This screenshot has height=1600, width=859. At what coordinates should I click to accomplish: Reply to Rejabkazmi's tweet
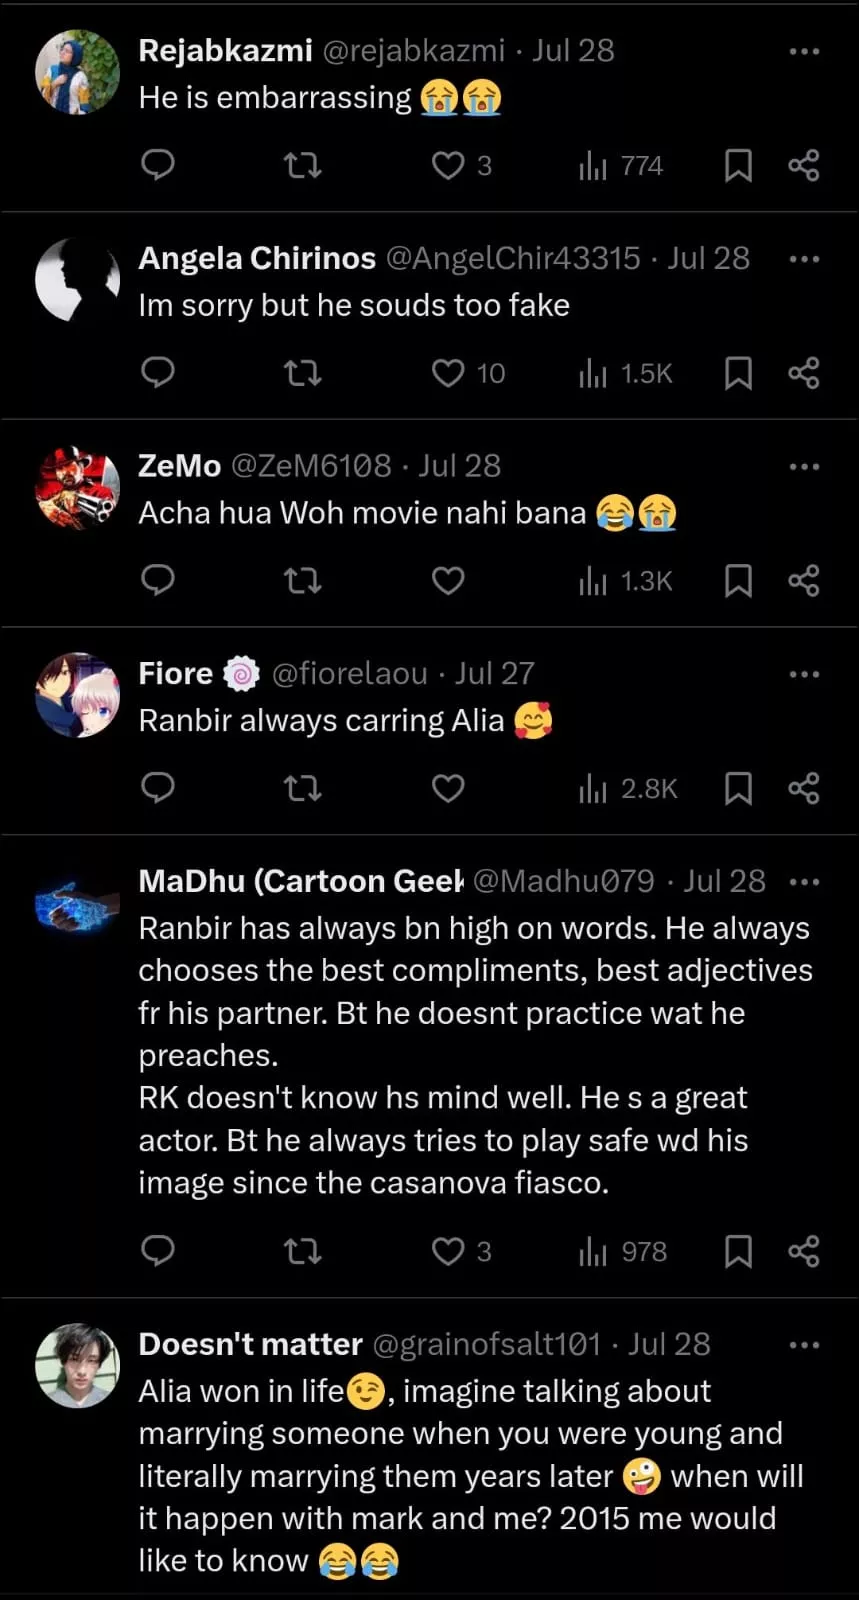click(158, 165)
